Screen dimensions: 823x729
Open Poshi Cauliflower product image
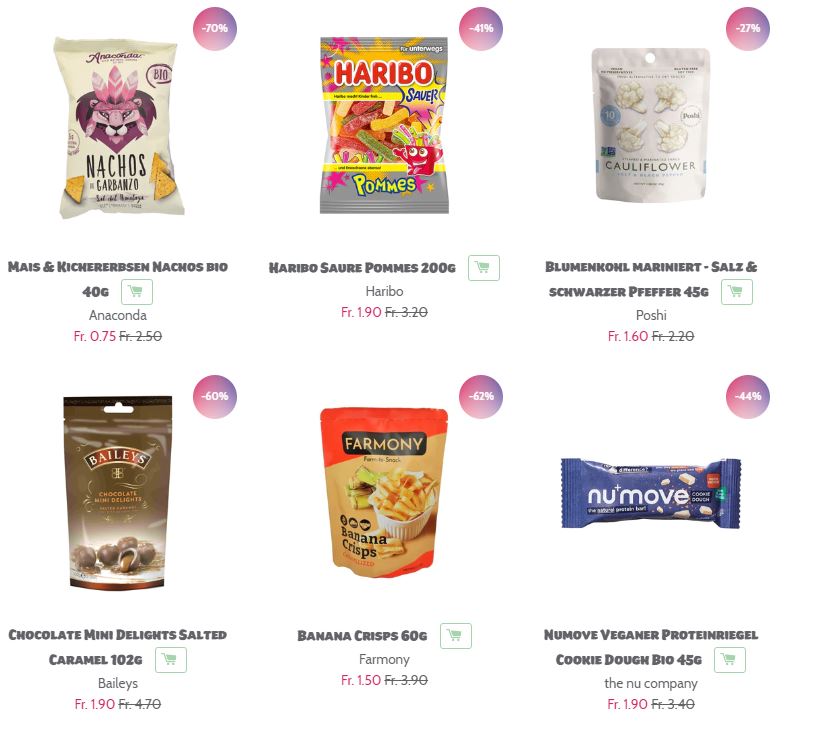651,124
